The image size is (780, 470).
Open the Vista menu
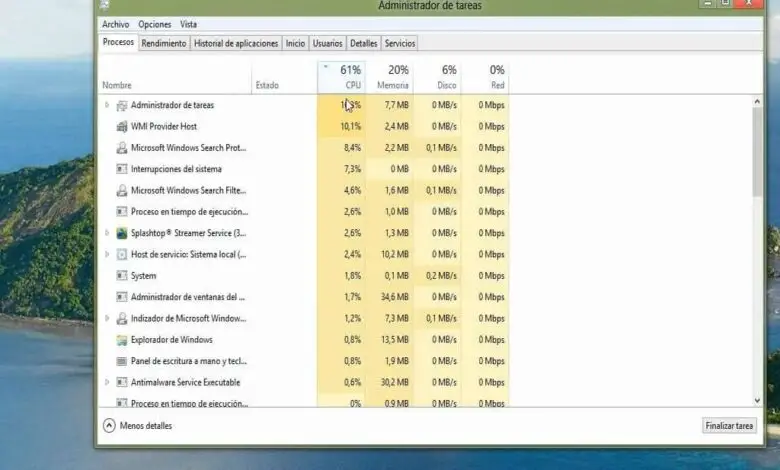click(x=189, y=24)
